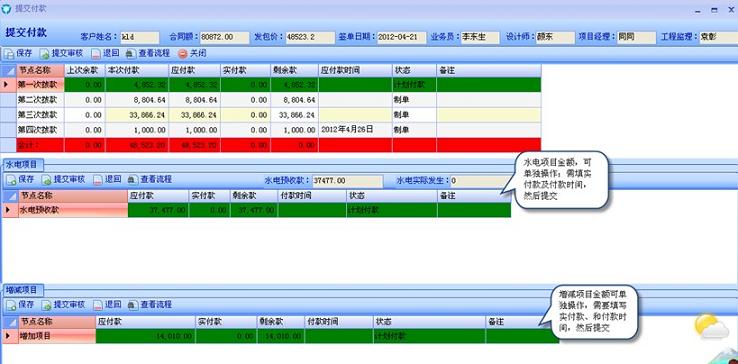Click 提交审核 icon in the top toolbar
The width and height of the screenshot is (738, 364).
click(x=45, y=54)
